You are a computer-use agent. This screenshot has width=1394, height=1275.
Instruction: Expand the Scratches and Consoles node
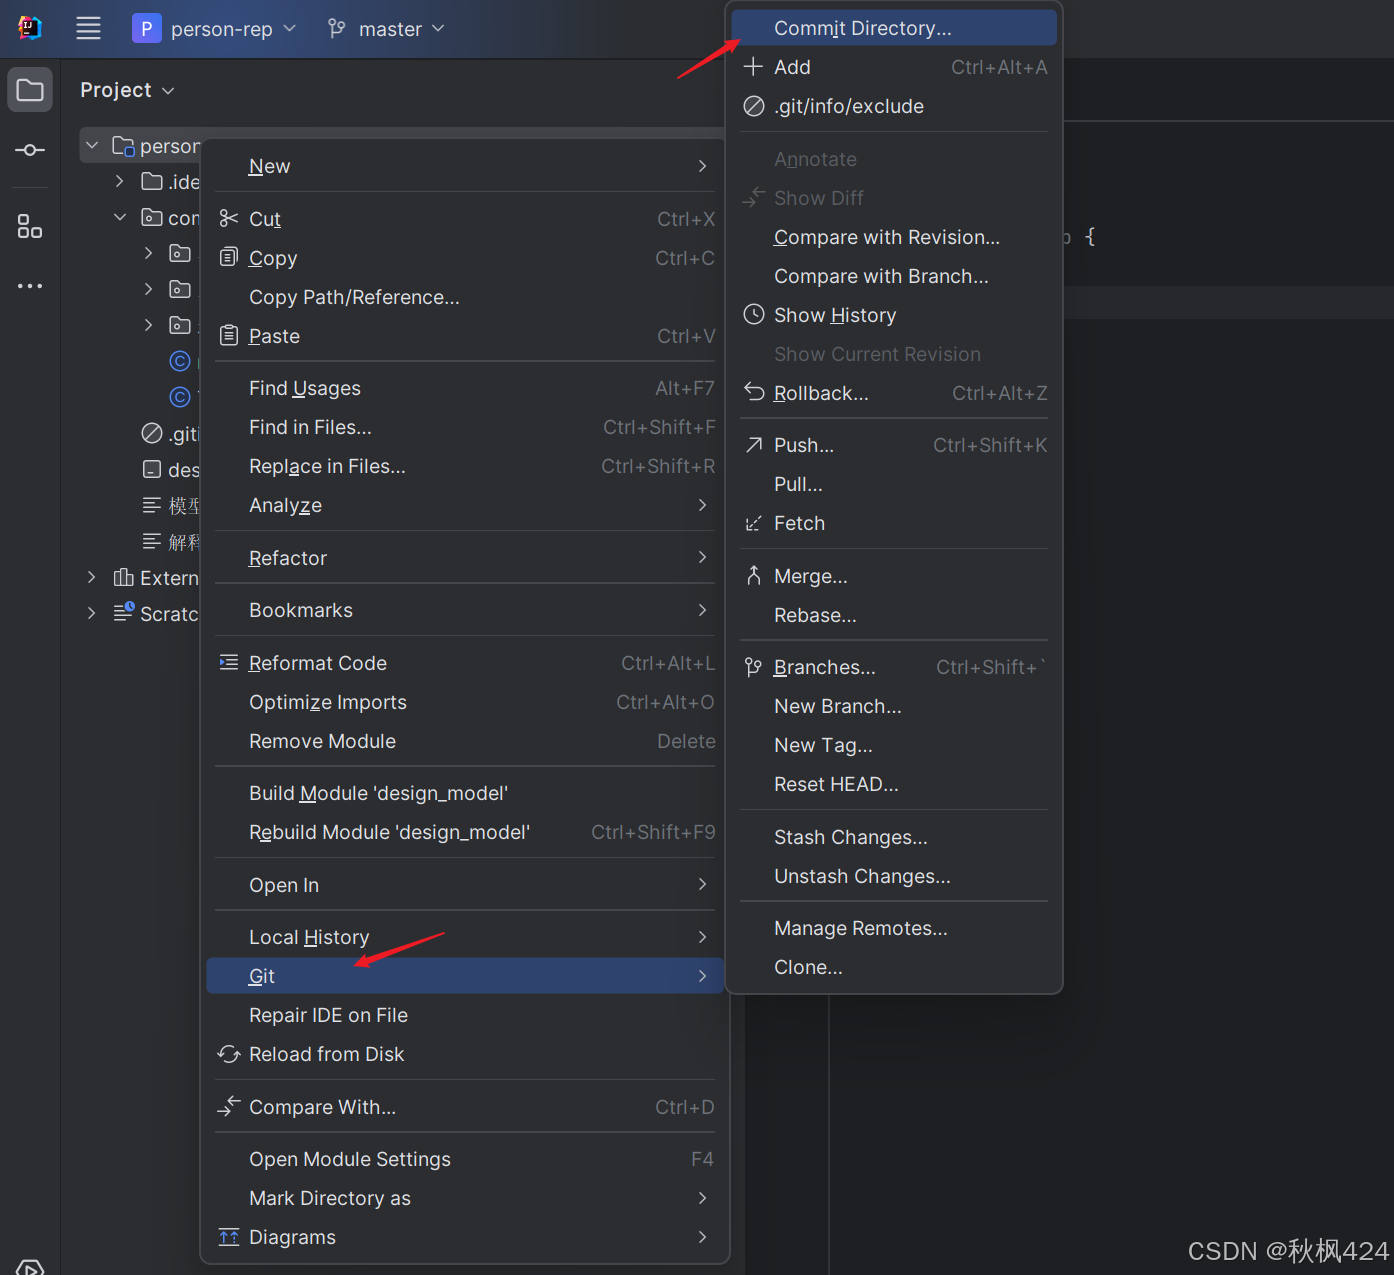(x=91, y=613)
